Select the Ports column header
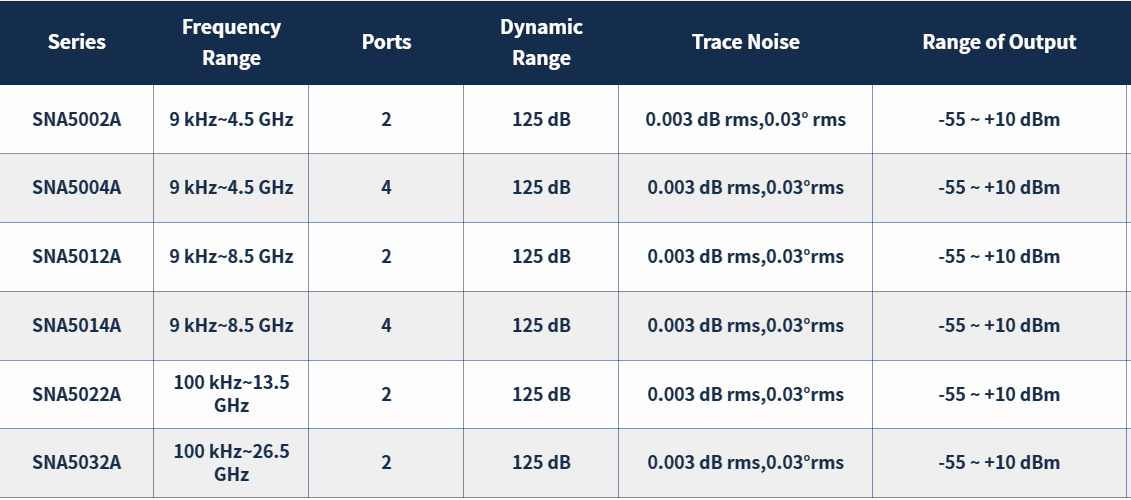Viewport: 1131px width, 500px height. click(386, 42)
